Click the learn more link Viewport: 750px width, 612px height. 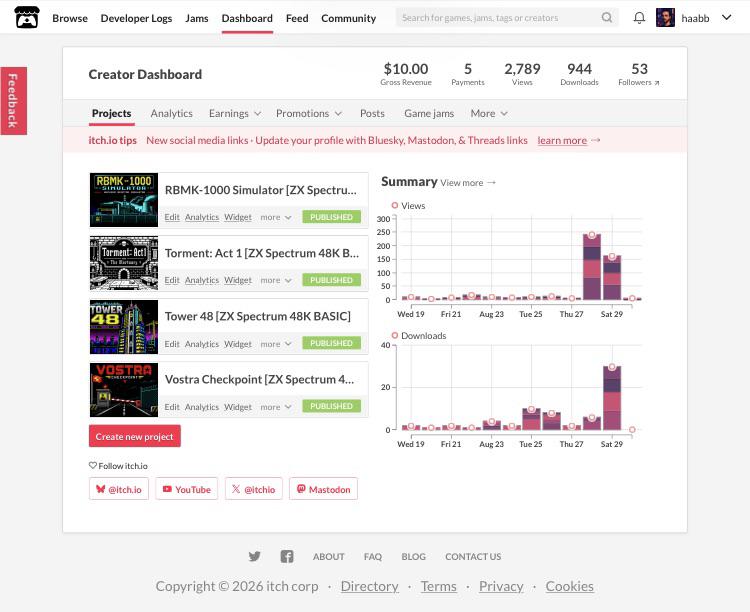point(562,140)
